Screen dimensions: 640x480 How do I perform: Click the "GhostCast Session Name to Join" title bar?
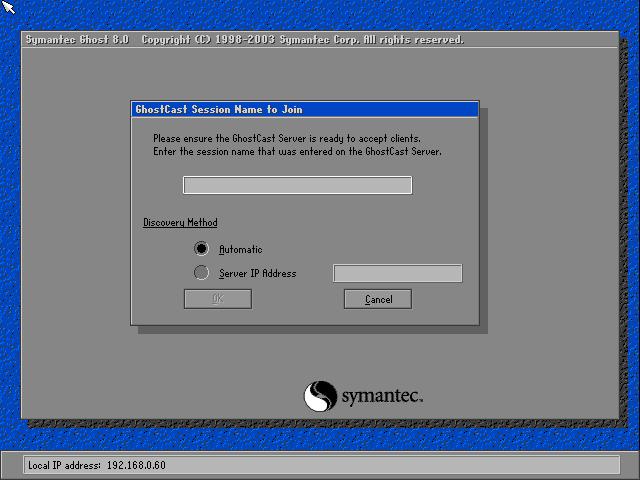click(304, 109)
